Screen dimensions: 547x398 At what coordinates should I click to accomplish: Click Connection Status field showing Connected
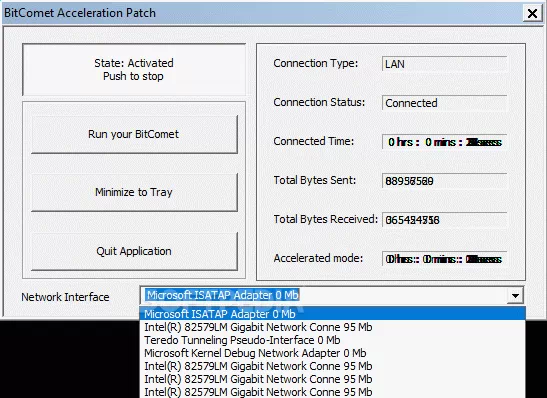click(x=444, y=103)
